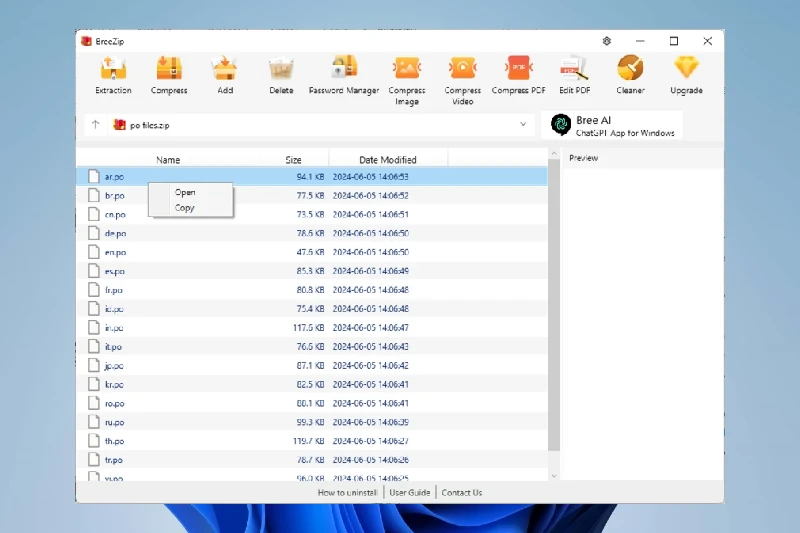Choose Open from the context menu
The image size is (800, 533).
(x=185, y=192)
